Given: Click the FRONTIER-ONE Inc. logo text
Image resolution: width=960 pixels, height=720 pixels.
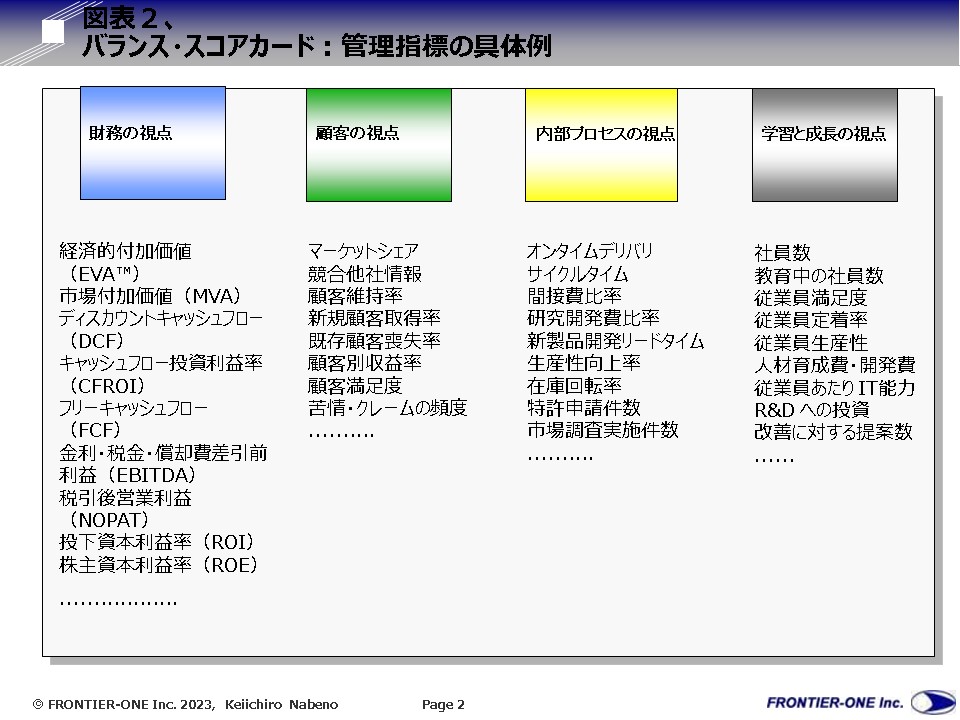Looking at the screenshot, I should point(835,702).
